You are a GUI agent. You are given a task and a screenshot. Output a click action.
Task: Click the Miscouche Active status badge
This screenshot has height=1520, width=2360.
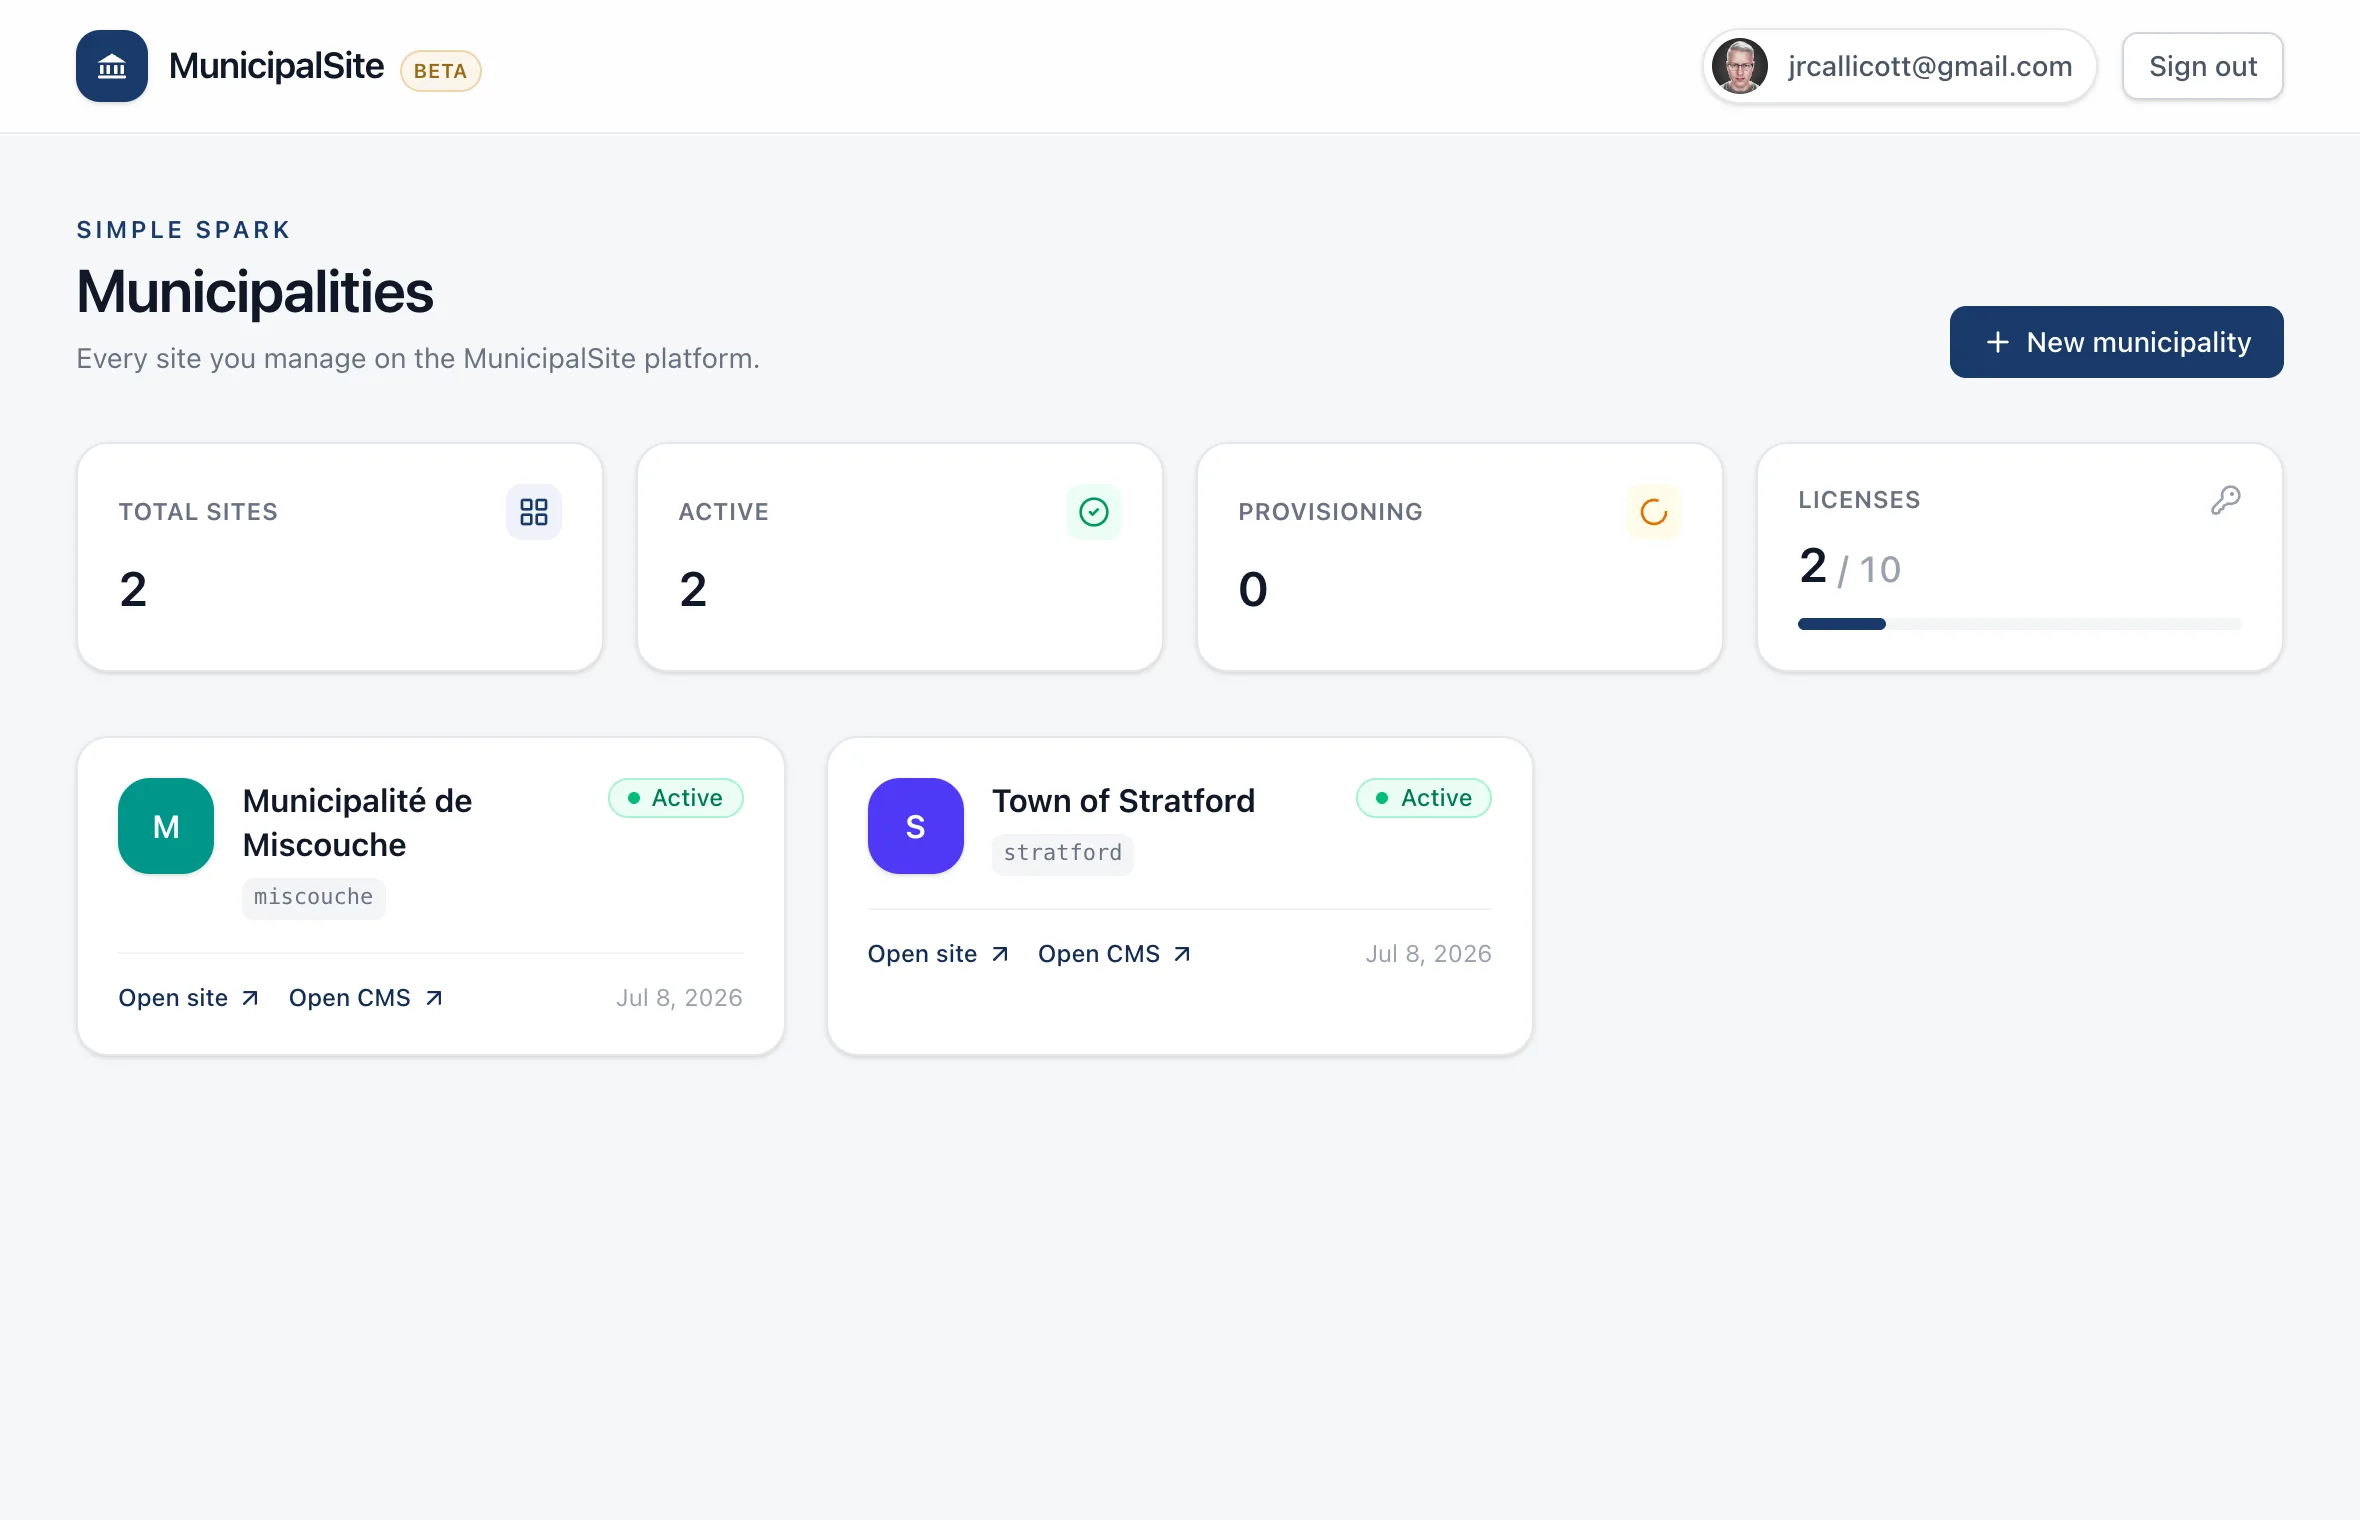click(676, 798)
